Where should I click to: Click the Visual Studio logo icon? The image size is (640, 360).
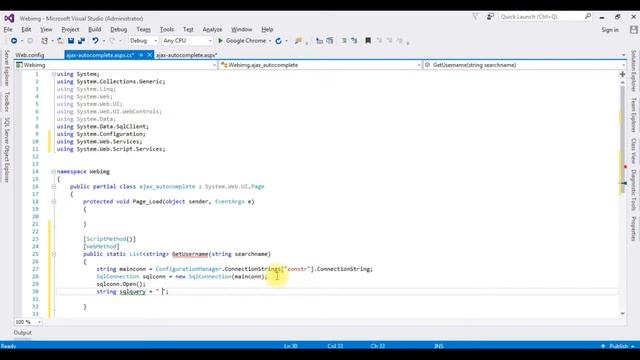coord(9,18)
